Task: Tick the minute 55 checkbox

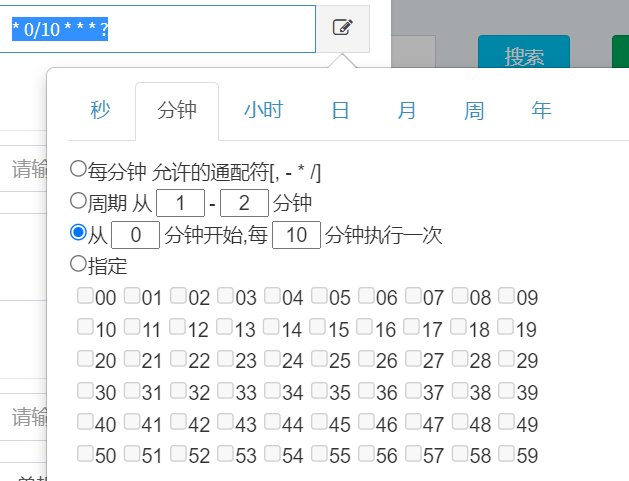Action: tap(319, 454)
